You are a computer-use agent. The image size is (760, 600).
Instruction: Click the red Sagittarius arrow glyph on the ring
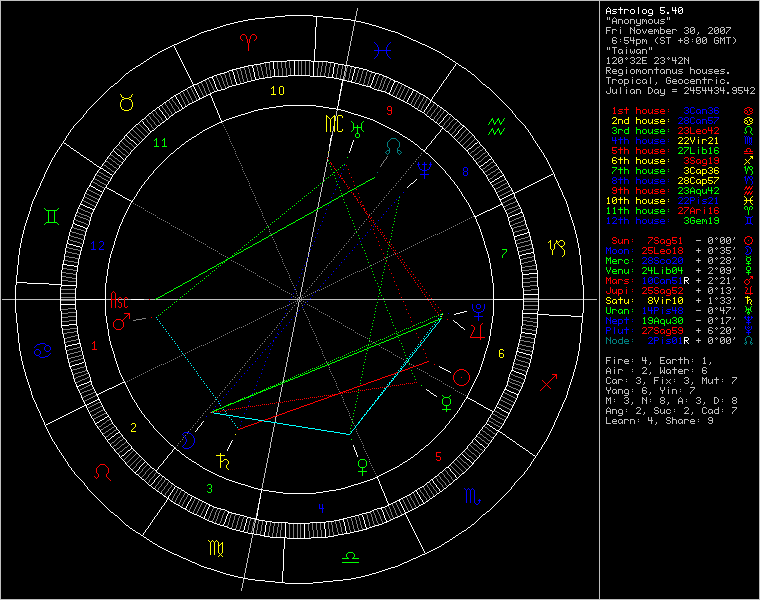coord(549,382)
